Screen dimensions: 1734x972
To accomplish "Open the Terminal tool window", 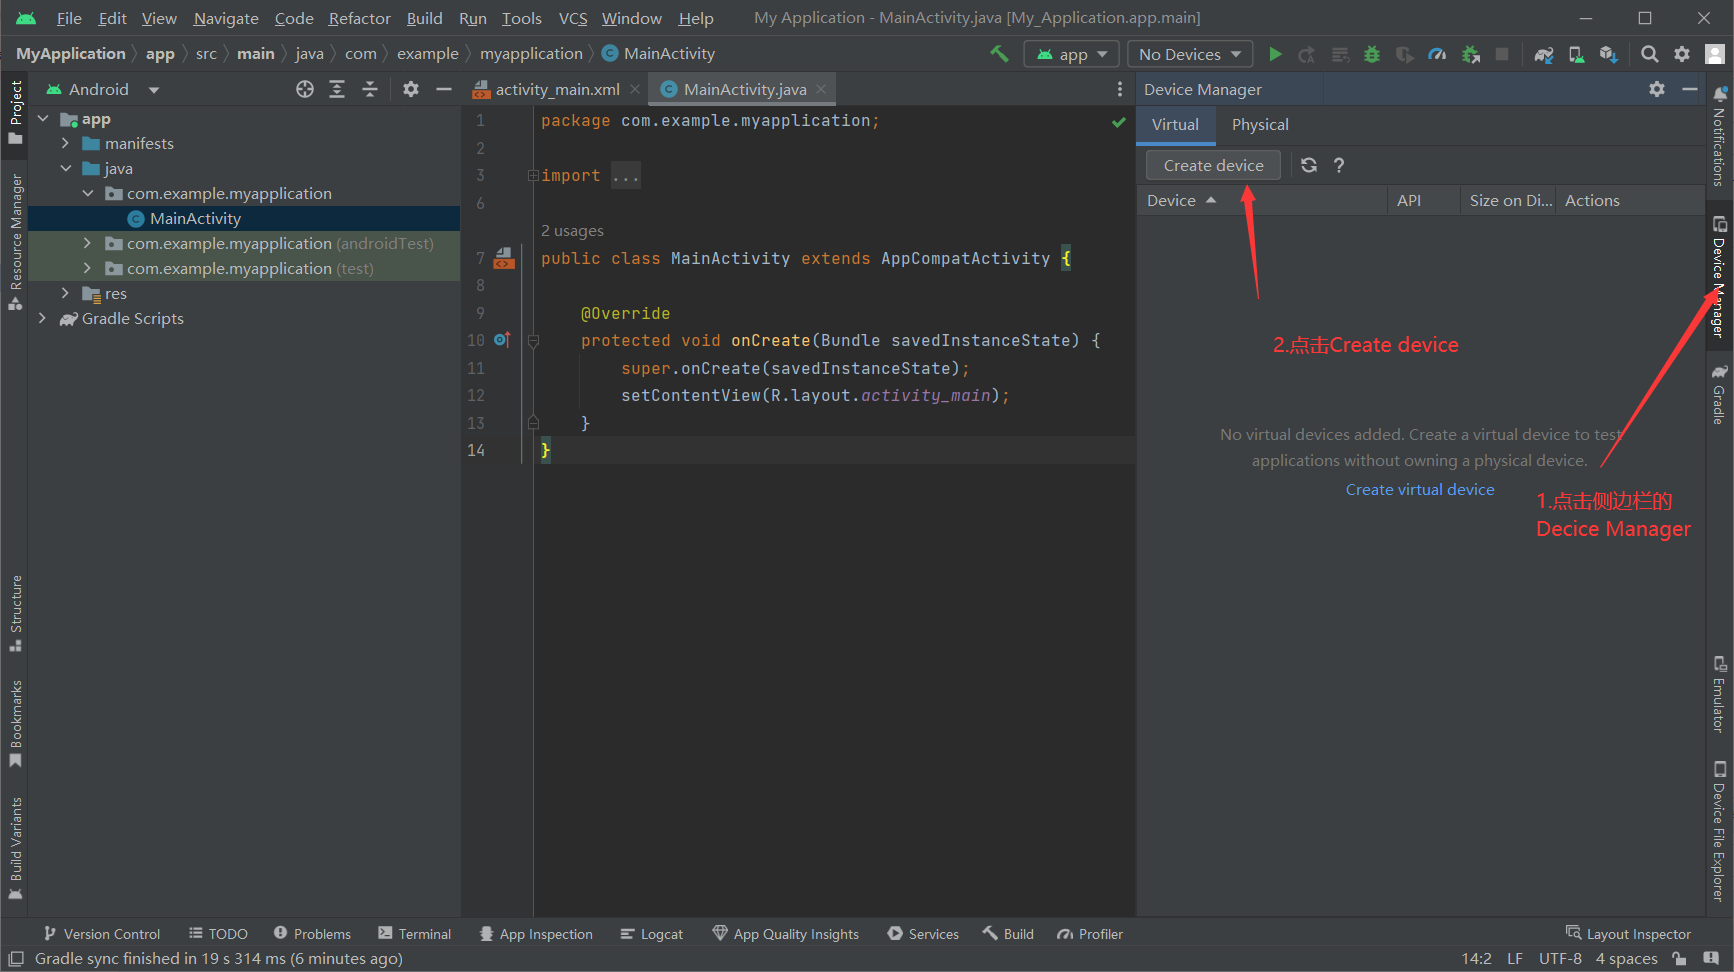I will [415, 934].
